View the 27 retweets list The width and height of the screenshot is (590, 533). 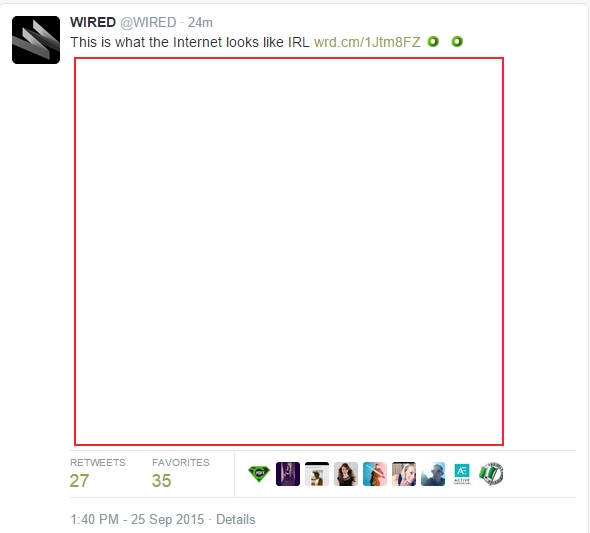tap(97, 474)
